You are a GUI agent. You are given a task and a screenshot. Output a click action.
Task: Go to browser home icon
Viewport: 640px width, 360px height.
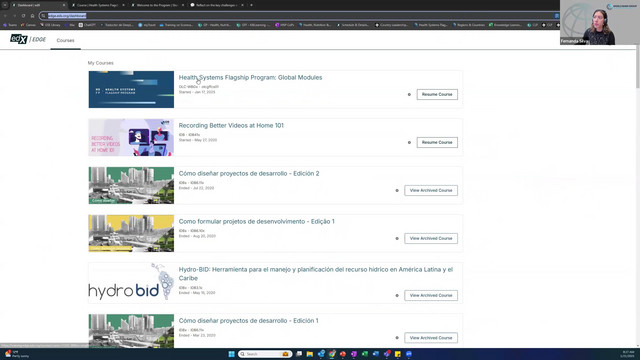coord(32,16)
